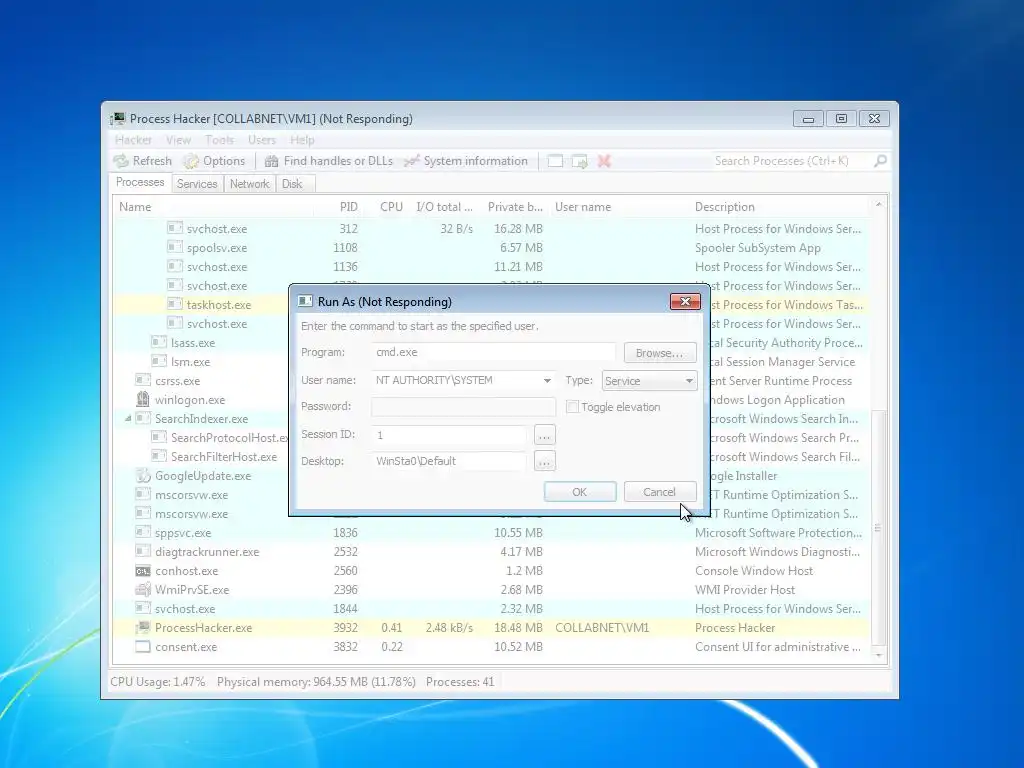
Task: Click the csrss.exe process icon
Action: click(142, 380)
